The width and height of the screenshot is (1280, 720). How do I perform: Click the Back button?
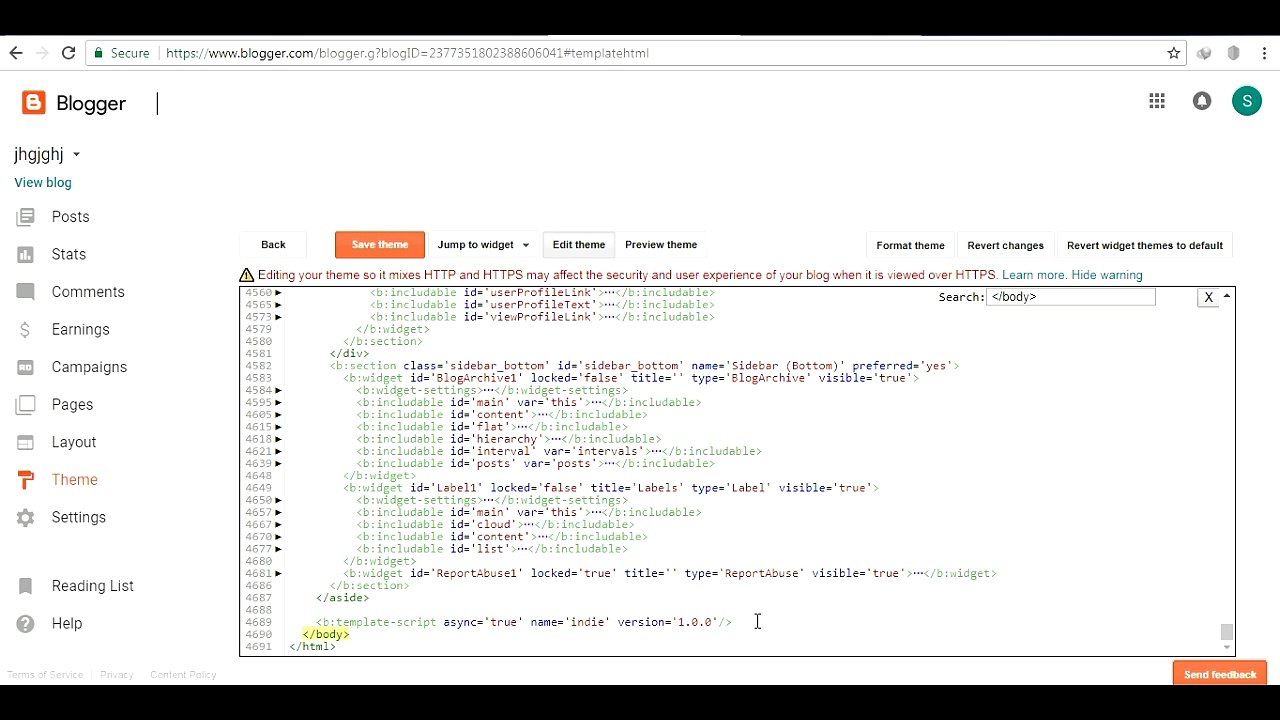(x=273, y=245)
